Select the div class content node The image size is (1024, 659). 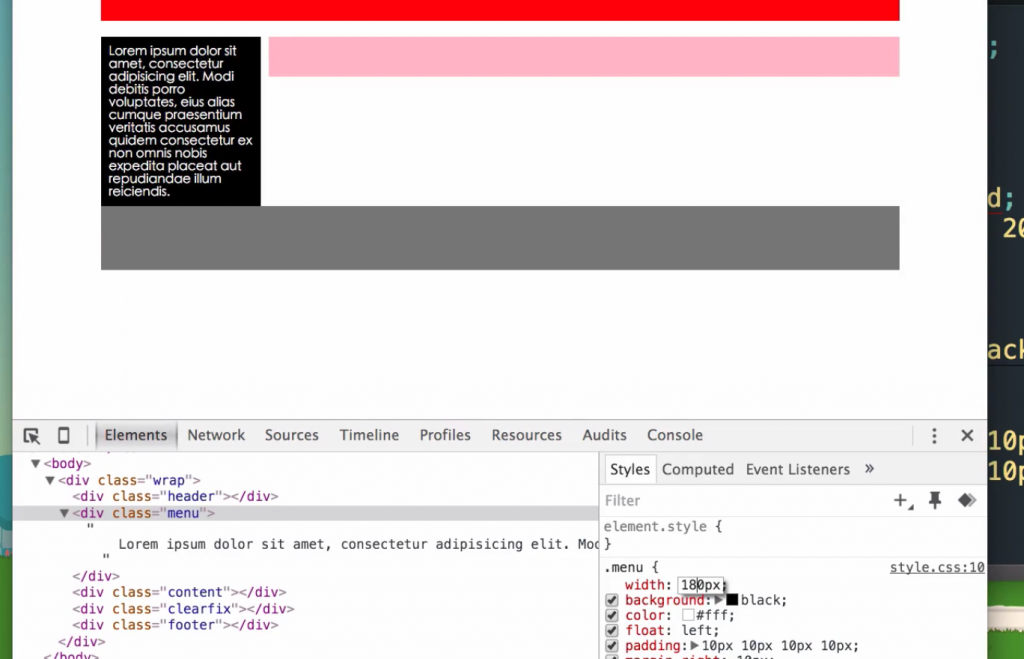point(179,592)
